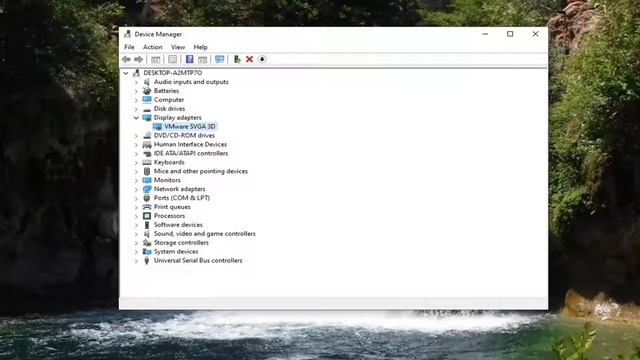This screenshot has height=360, width=640.
Task: Select the 'Storage controllers' label
Action: [181, 243]
